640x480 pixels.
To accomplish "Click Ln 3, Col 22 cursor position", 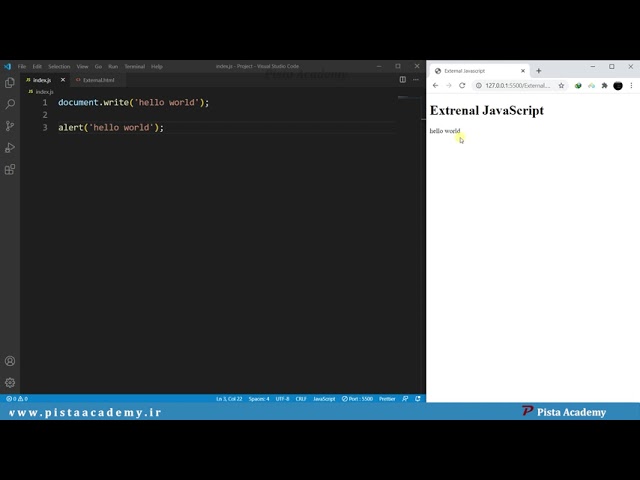I will click(229, 399).
